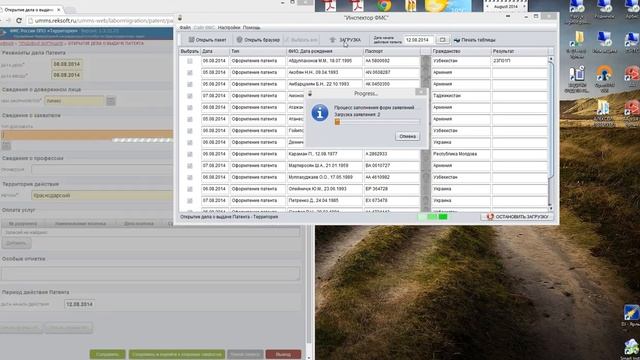Click the ОСТАНОВИТЬ ЗАГРУЗКУ lifebuoy icon

pos(490,217)
